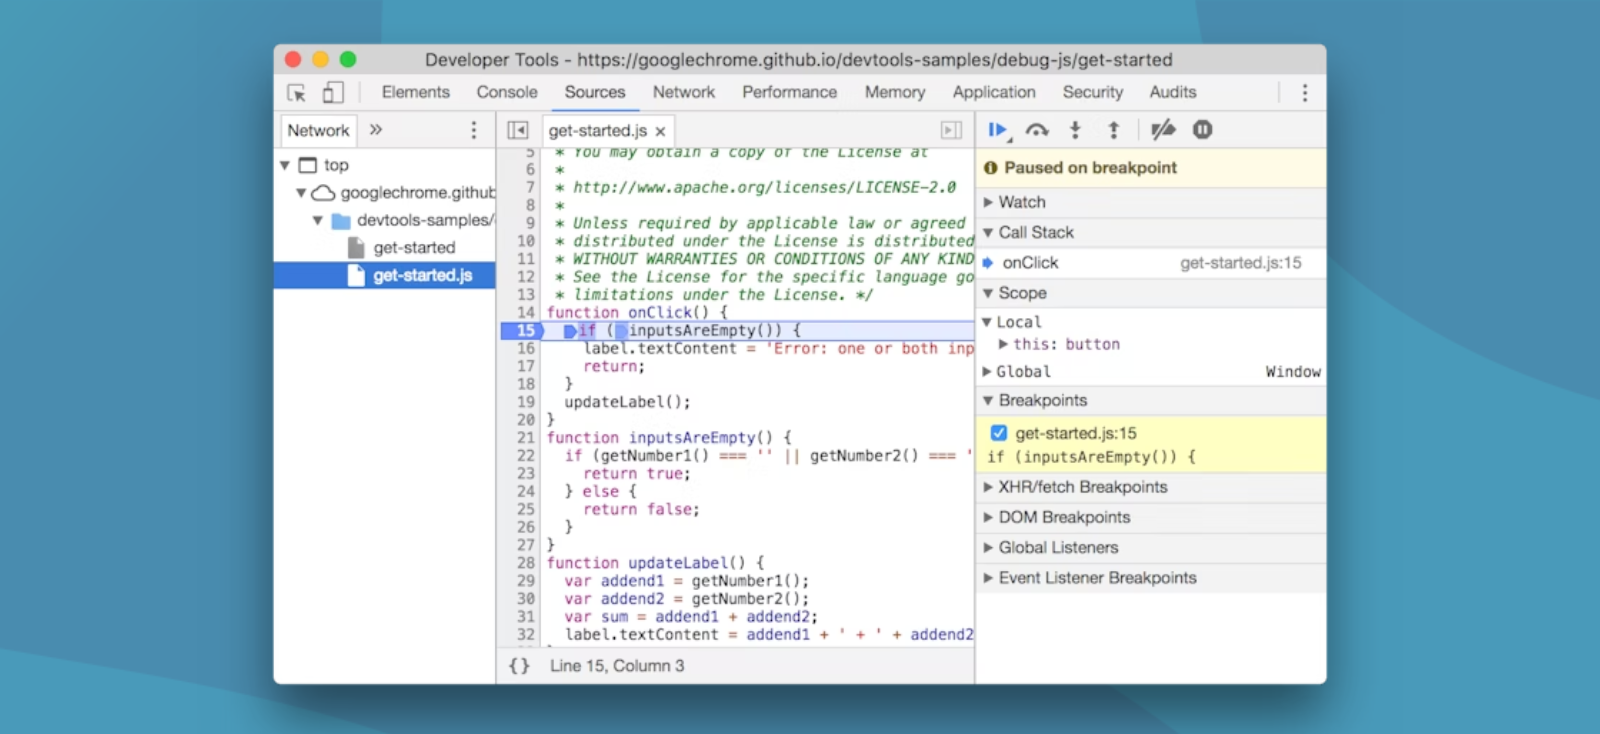The width and height of the screenshot is (1600, 734).
Task: Switch to the Performance tab
Action: 789,92
